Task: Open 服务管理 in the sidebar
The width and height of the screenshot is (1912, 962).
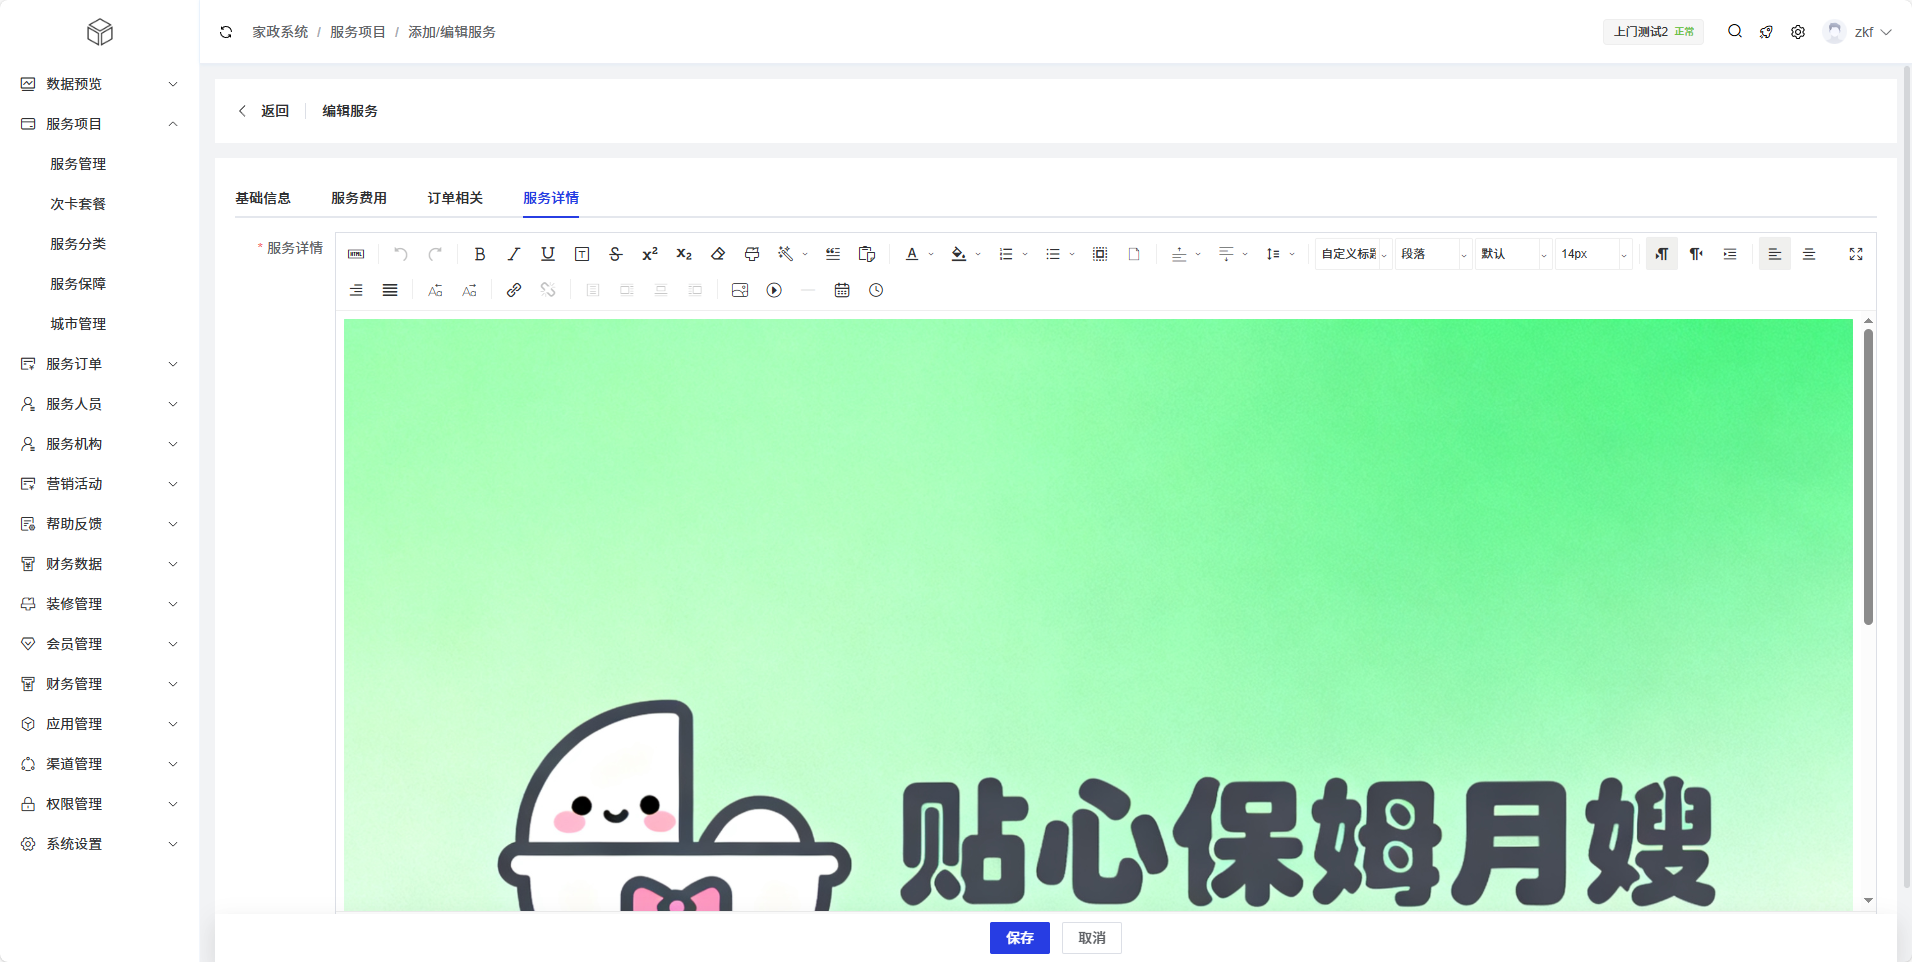Action: [x=78, y=164]
